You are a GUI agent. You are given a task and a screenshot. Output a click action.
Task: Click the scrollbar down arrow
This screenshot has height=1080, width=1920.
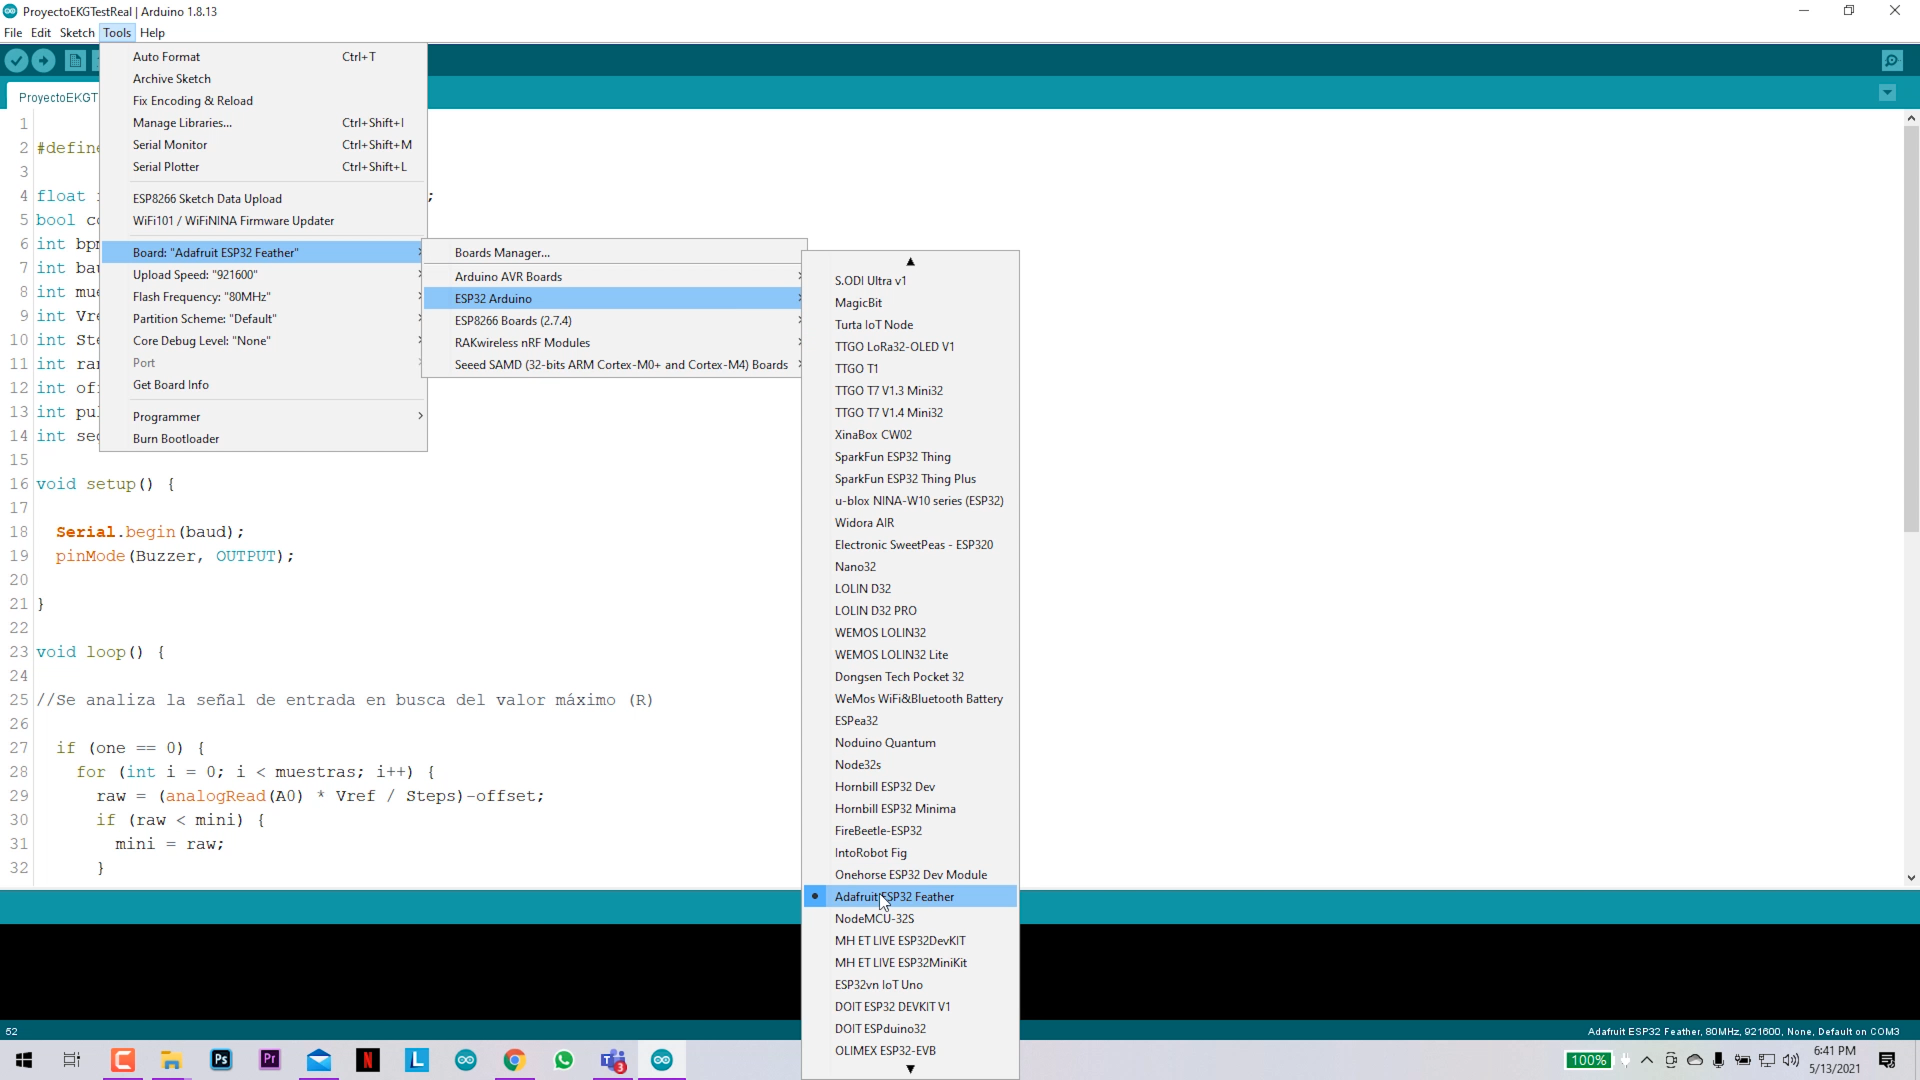(x=1910, y=877)
